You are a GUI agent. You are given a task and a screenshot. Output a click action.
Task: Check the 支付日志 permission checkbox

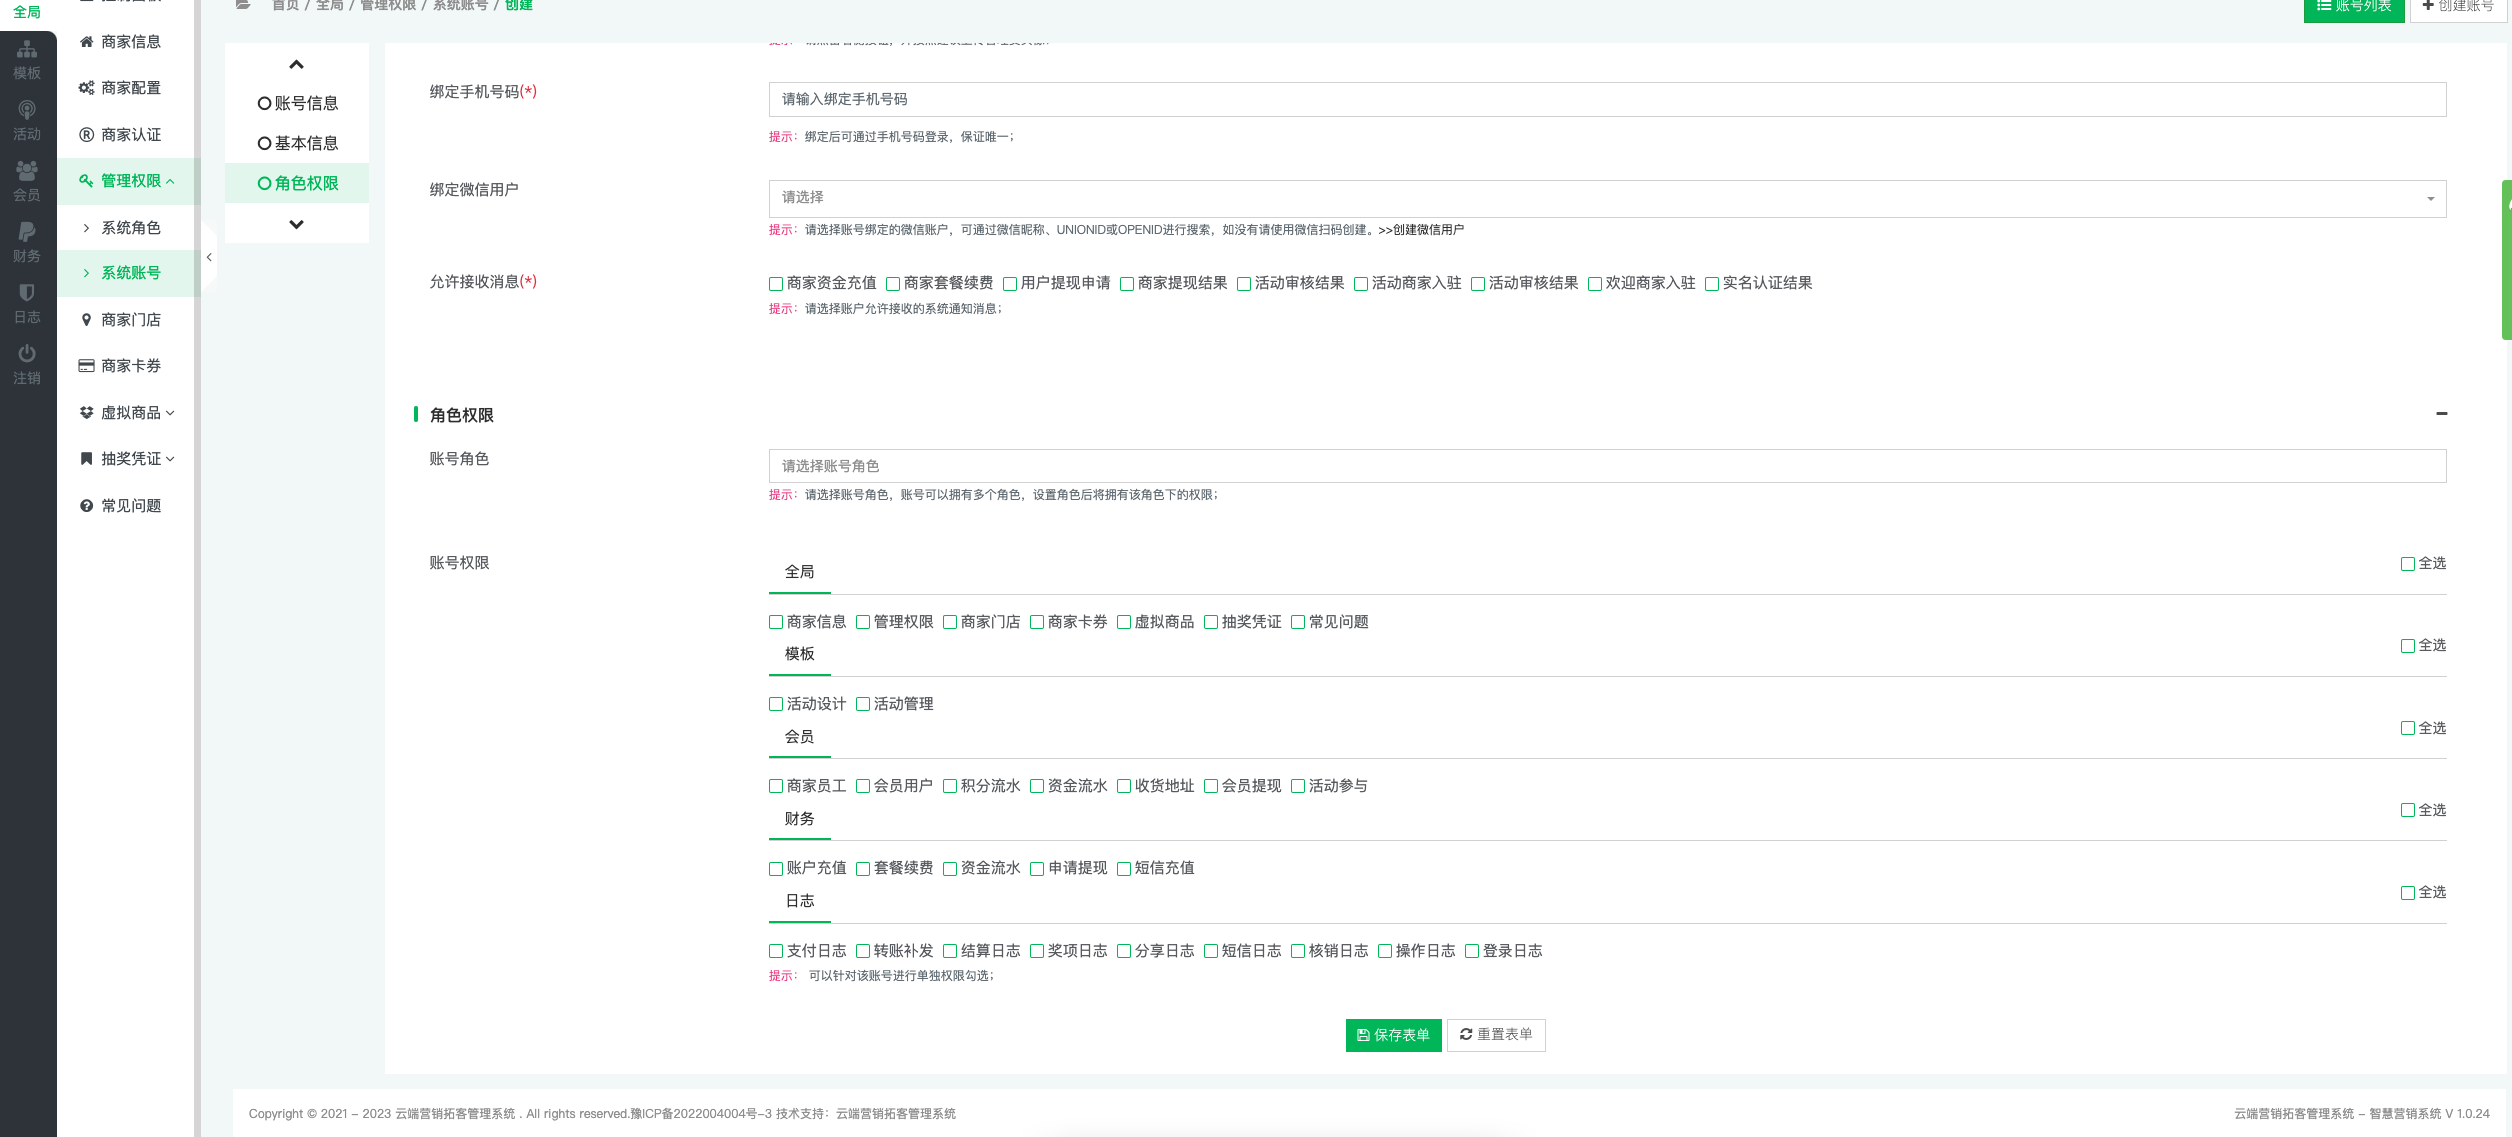point(776,951)
